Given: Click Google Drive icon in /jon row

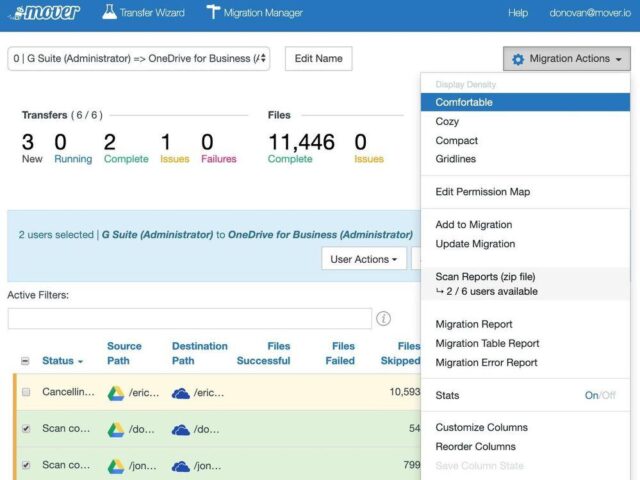Looking at the screenshot, I should [x=116, y=466].
